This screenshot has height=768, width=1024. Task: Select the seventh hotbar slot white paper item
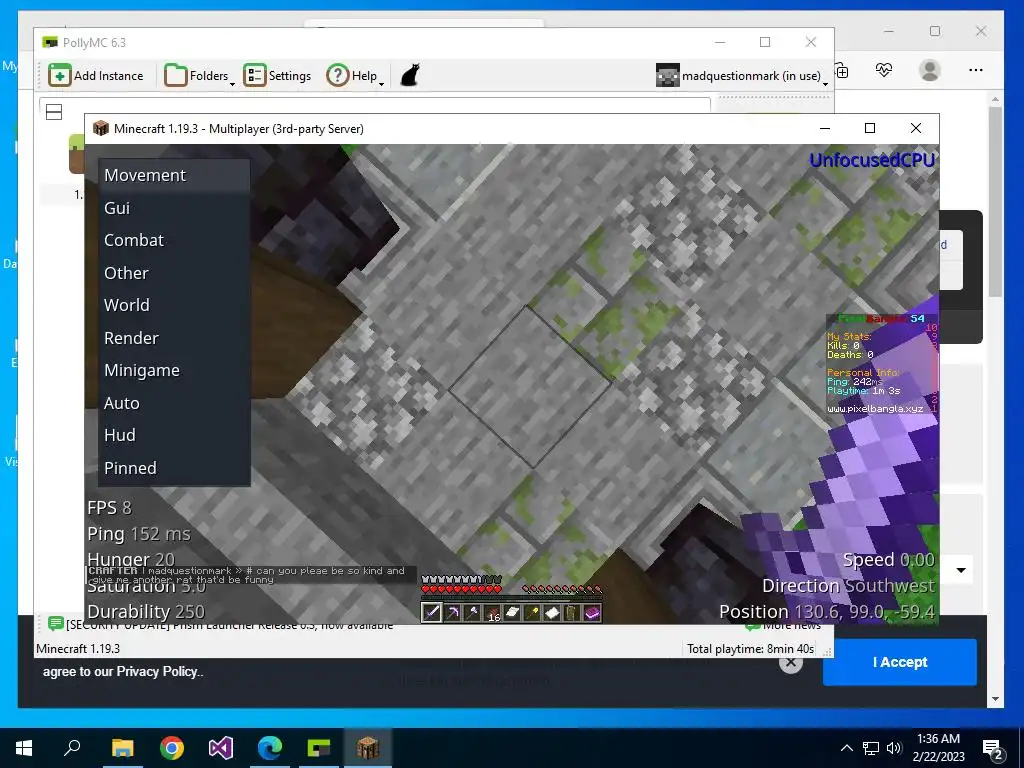[552, 613]
